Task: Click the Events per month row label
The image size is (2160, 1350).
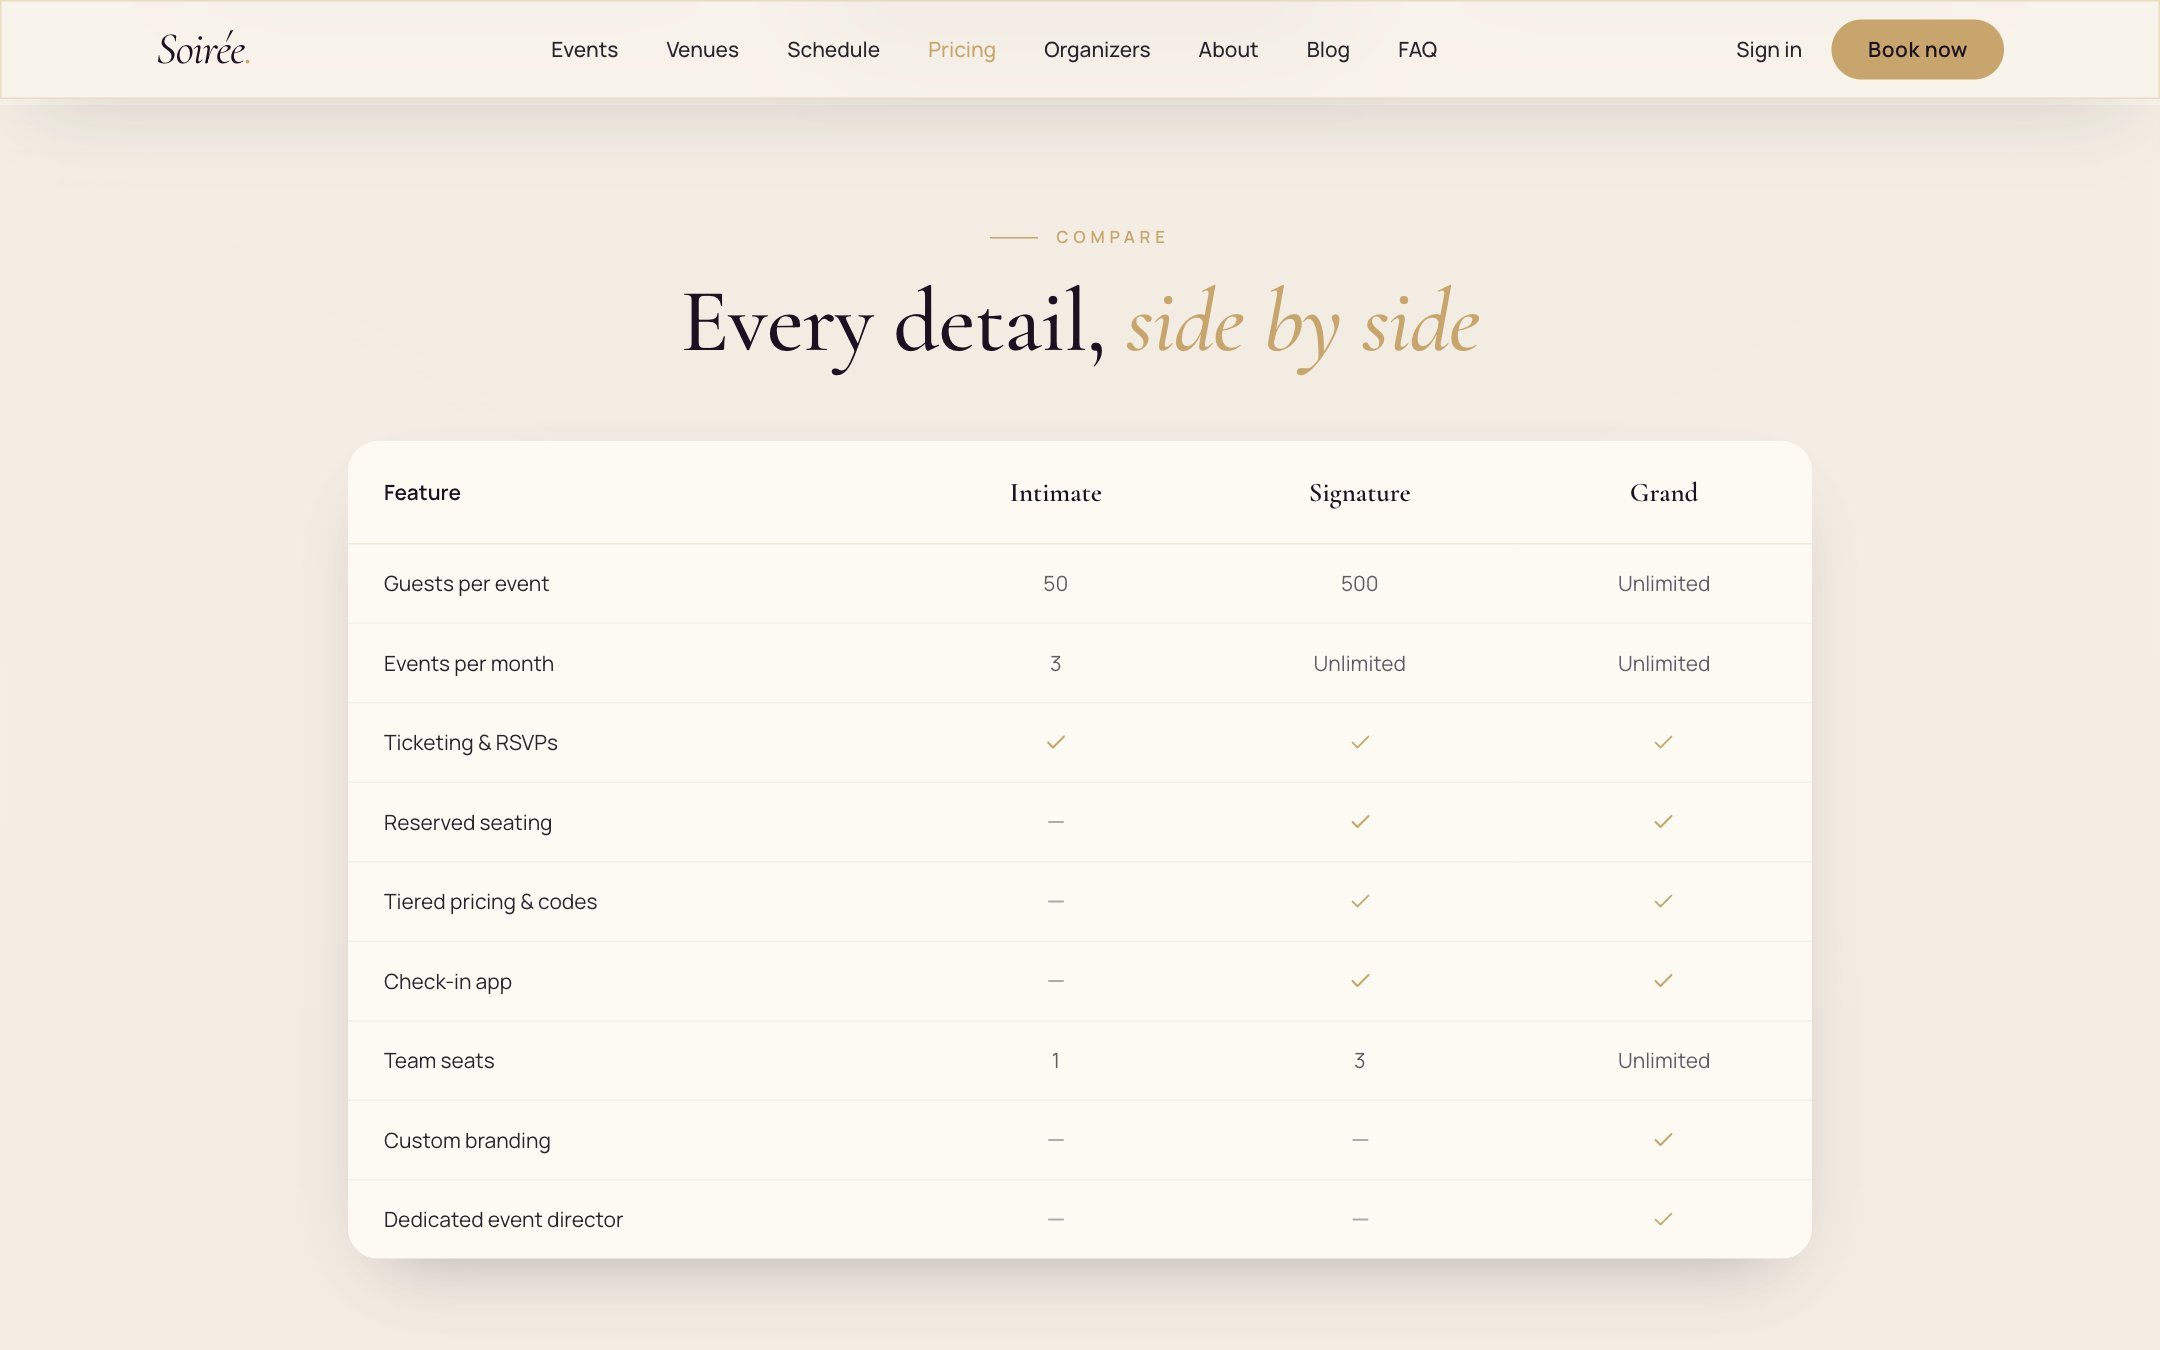Action: 468,664
